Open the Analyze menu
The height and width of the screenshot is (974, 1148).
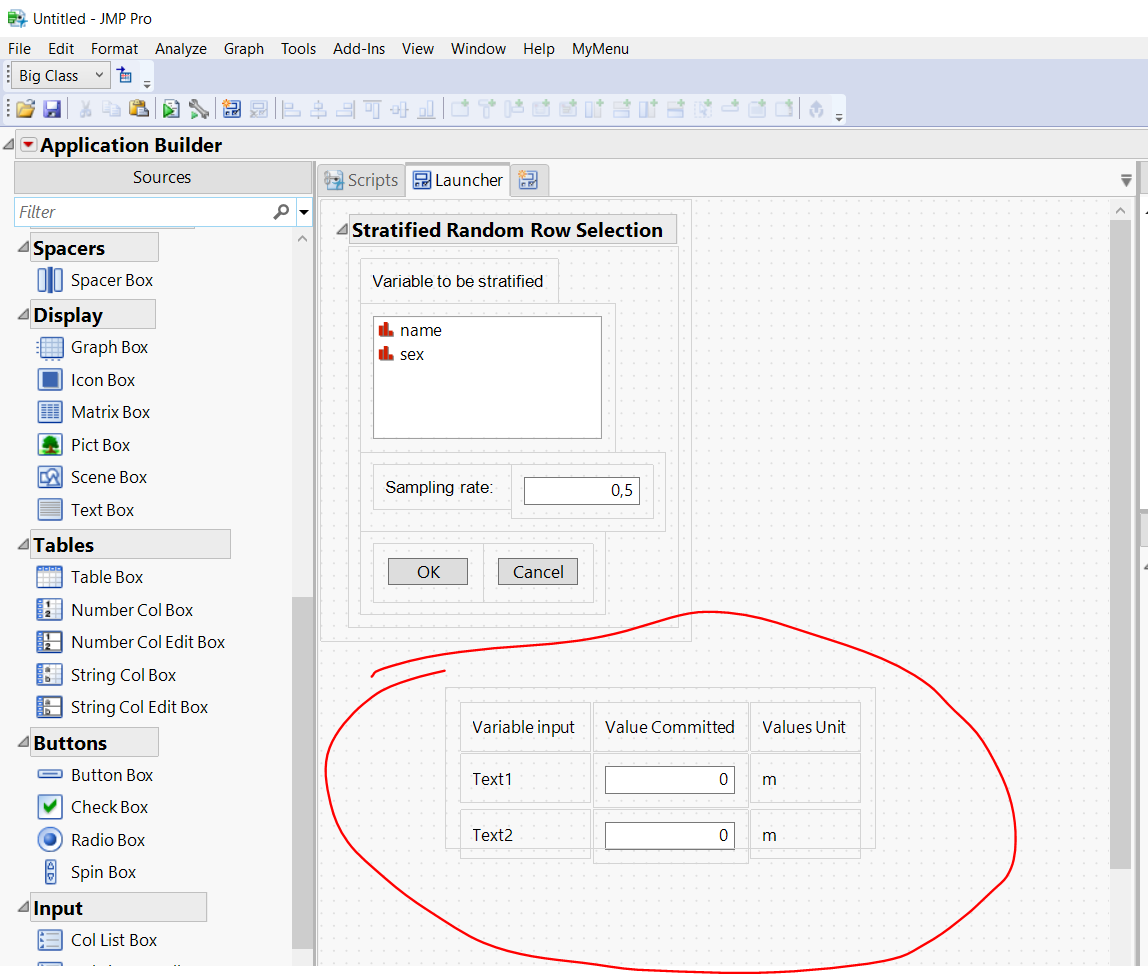(181, 48)
